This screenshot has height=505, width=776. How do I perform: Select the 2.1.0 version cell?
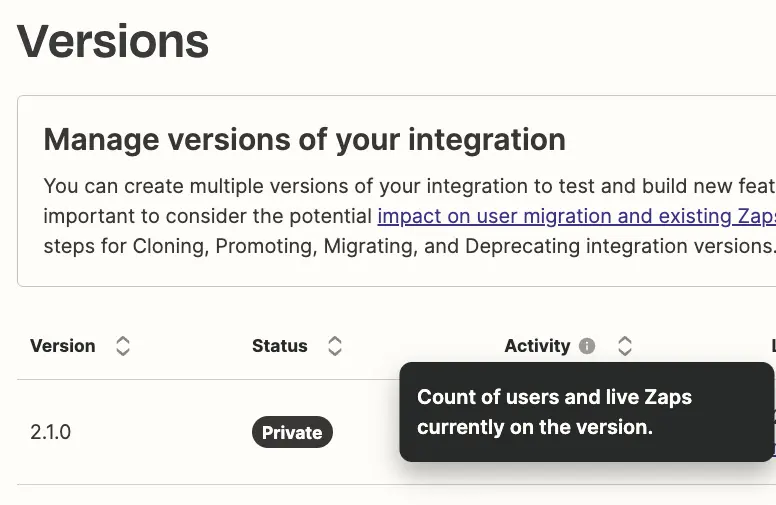[x=50, y=432]
